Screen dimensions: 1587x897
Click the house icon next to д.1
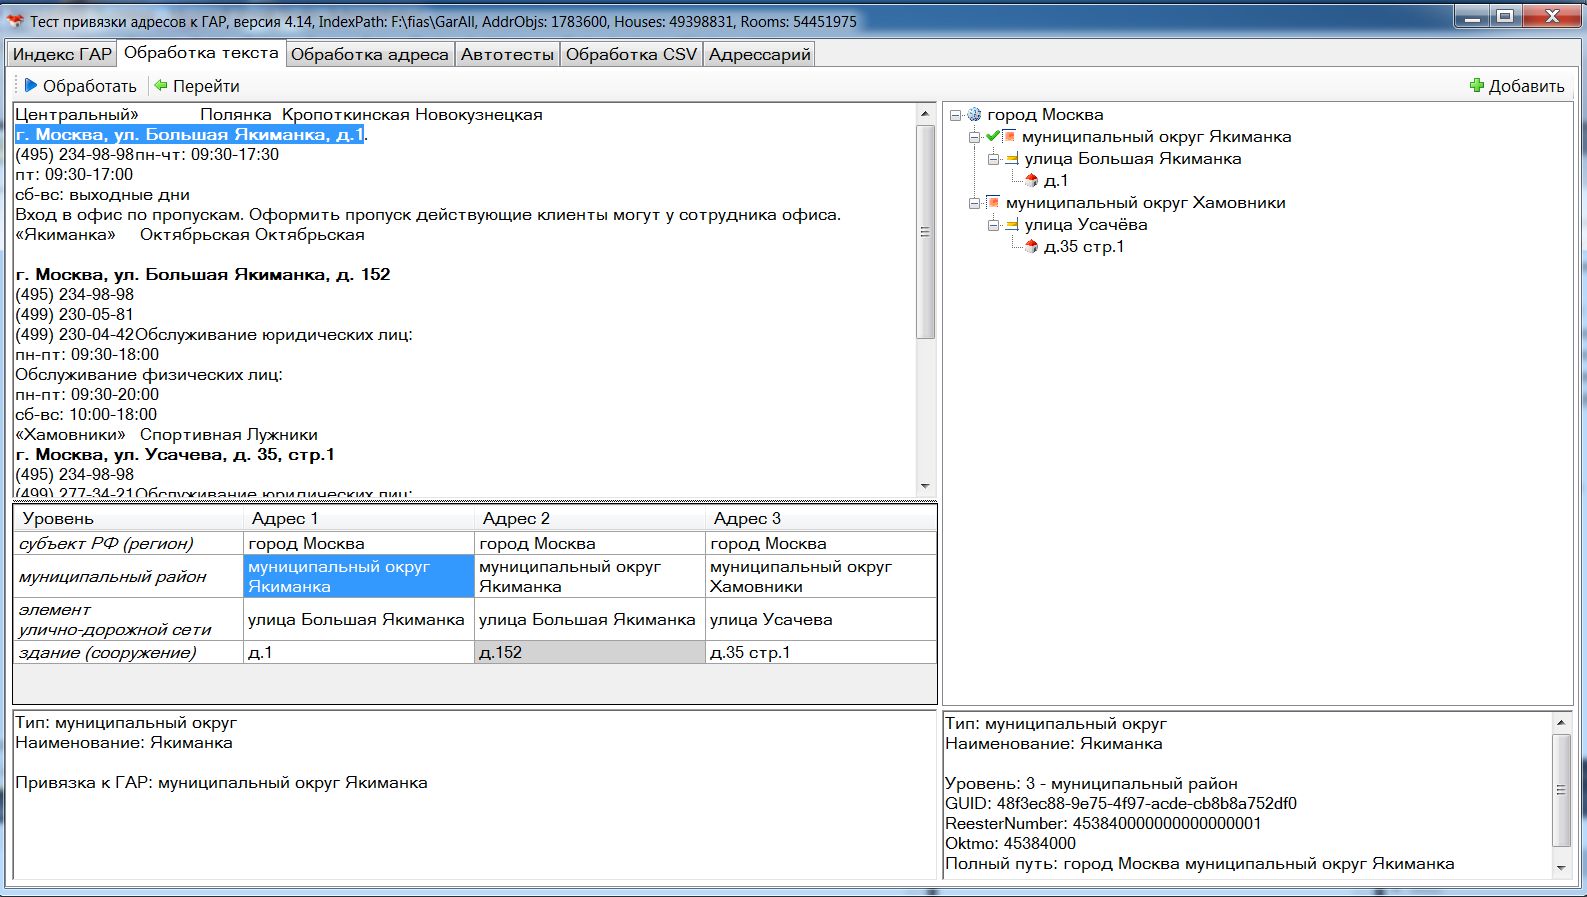[1031, 181]
